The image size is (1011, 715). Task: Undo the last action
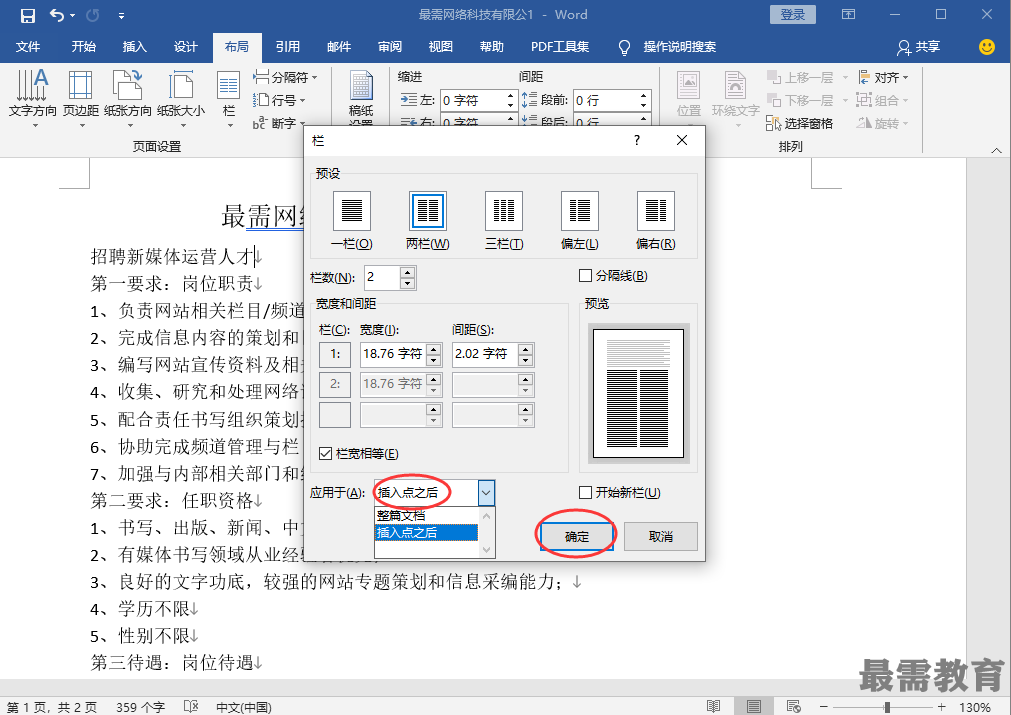57,15
